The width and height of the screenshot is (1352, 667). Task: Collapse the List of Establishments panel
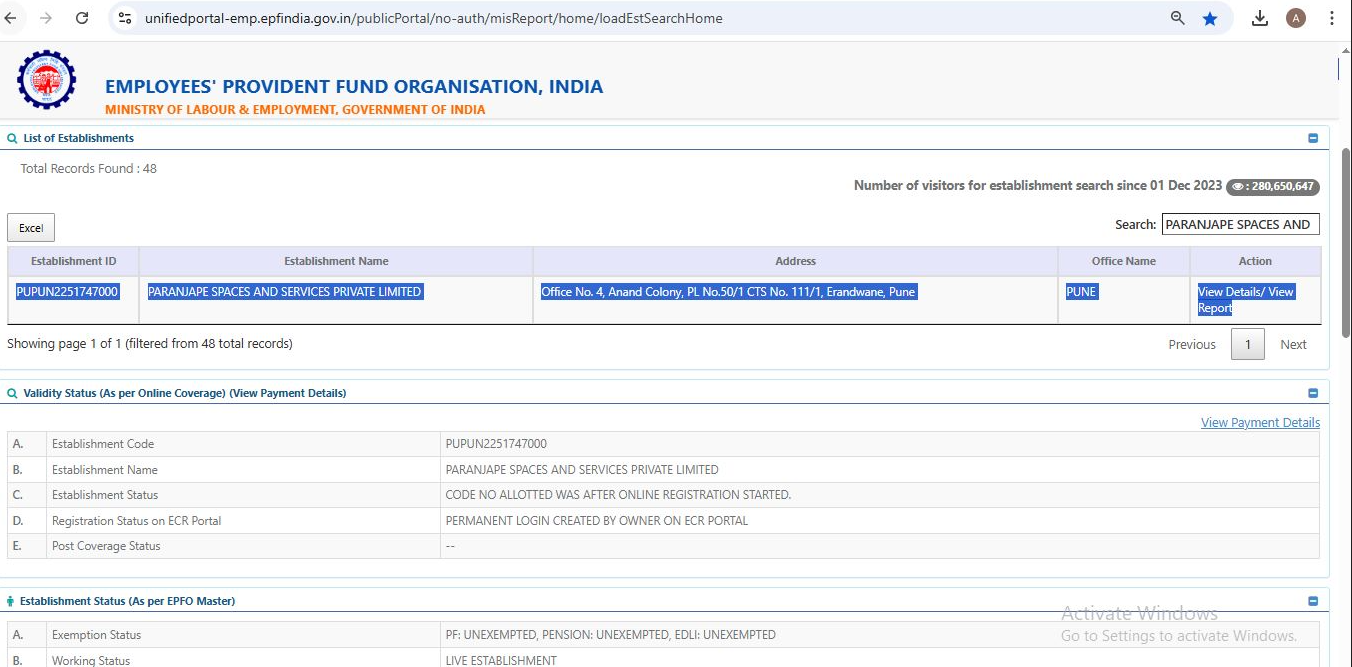[x=1313, y=138]
